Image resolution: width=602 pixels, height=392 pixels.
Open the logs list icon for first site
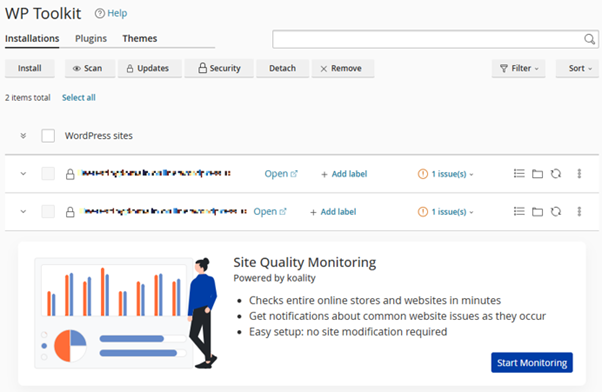pos(519,174)
